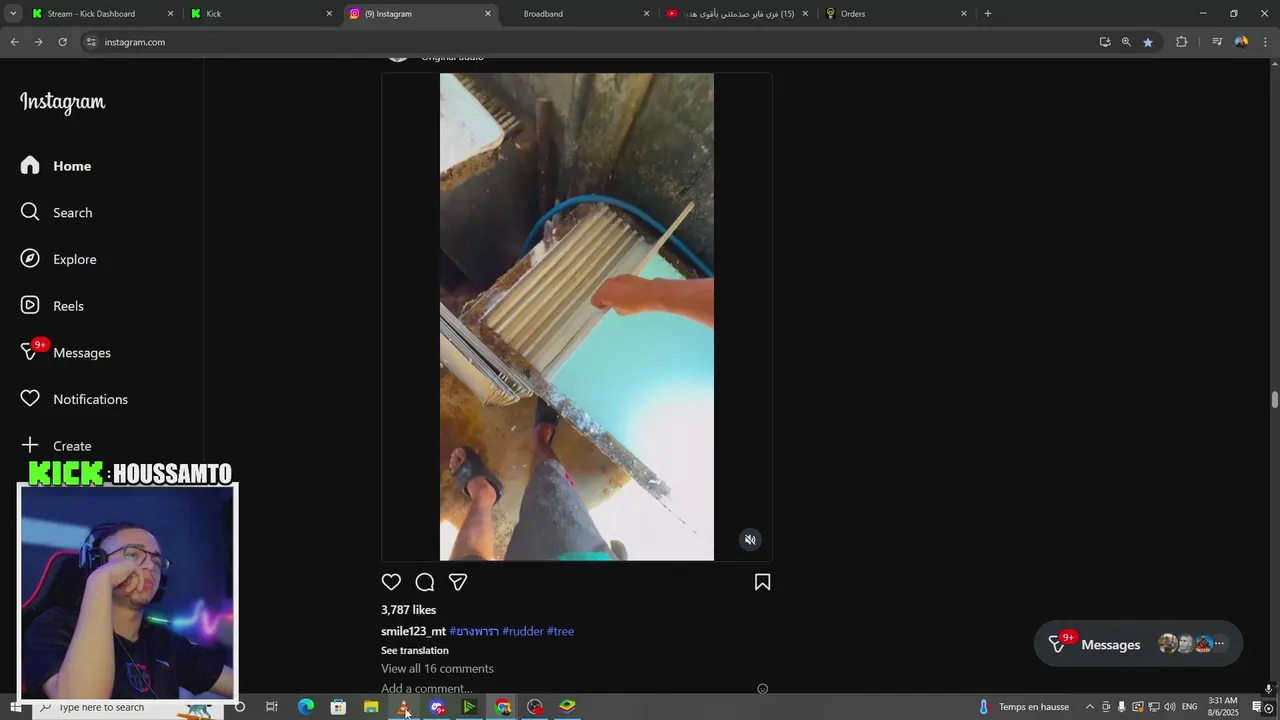Open smile123_mt profile link
This screenshot has height=720, width=1280.
(413, 631)
